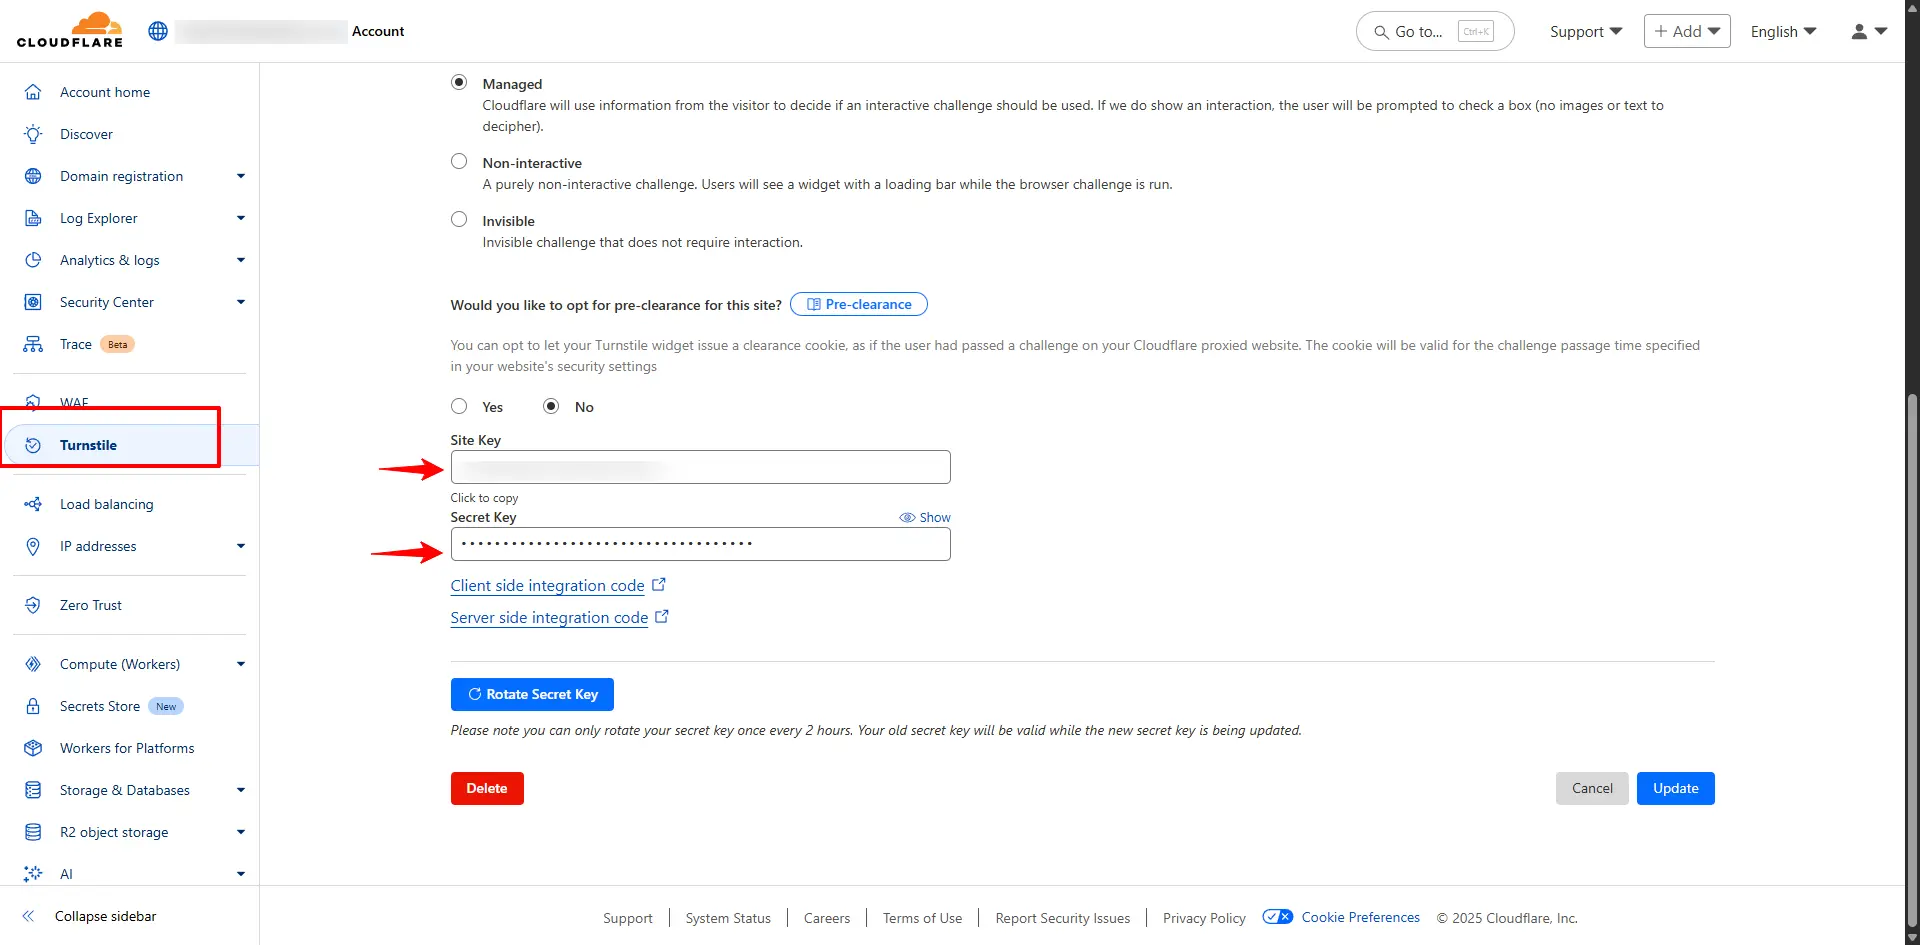Click external link icon after Client side integration code
This screenshot has height=945, width=1920.
tap(659, 585)
